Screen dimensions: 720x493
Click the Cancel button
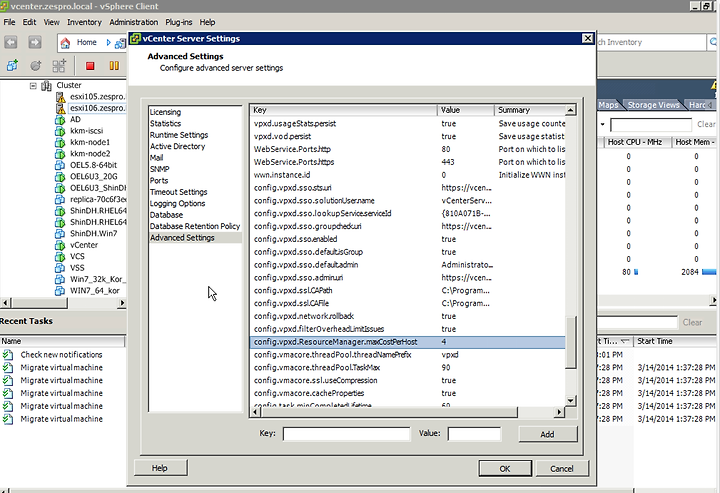tap(562, 469)
